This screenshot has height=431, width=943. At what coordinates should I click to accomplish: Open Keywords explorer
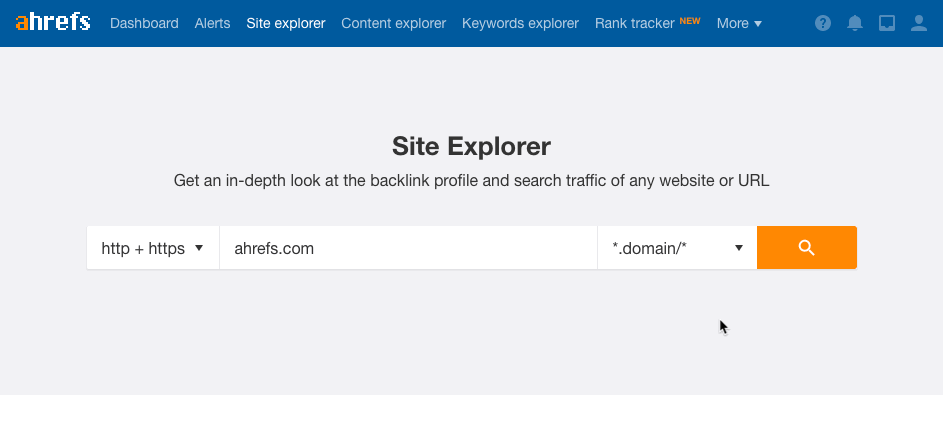tap(520, 23)
